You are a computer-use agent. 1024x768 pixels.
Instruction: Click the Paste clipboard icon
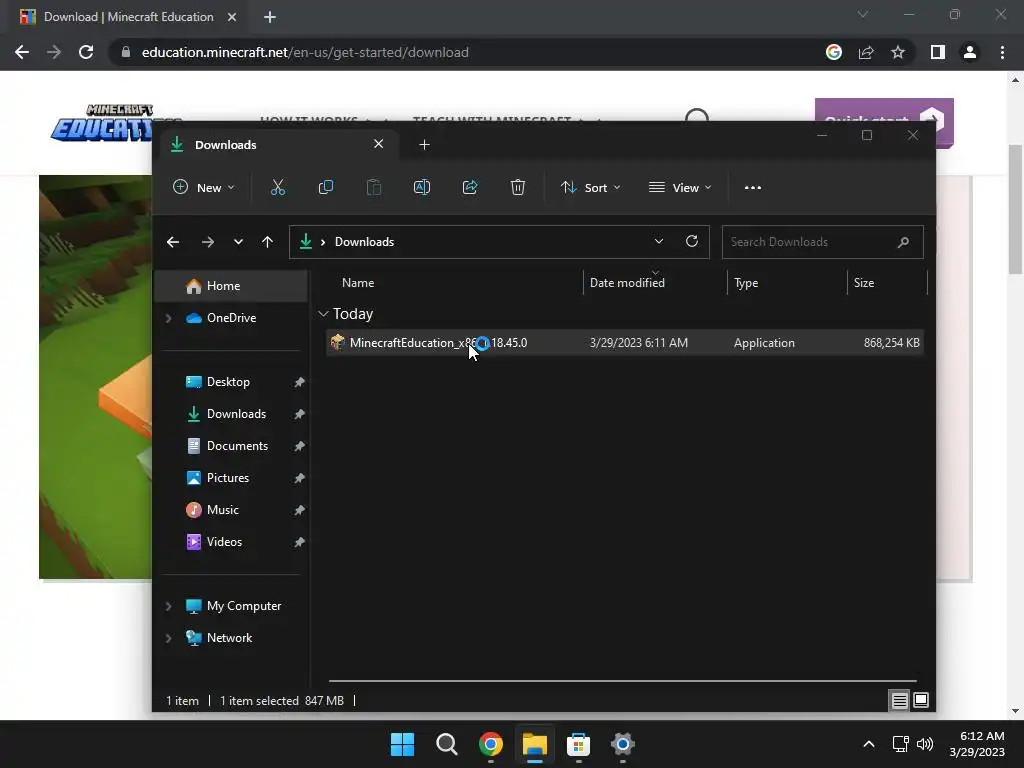374,187
